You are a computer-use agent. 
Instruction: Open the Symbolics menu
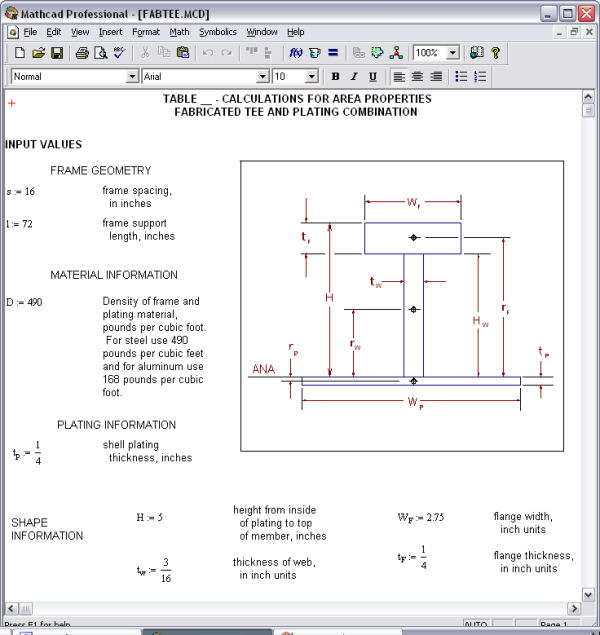click(218, 32)
